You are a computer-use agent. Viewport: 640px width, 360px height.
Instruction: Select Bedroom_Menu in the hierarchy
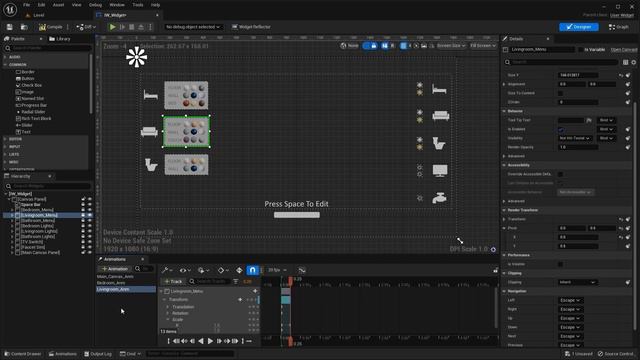pyautogui.click(x=37, y=209)
